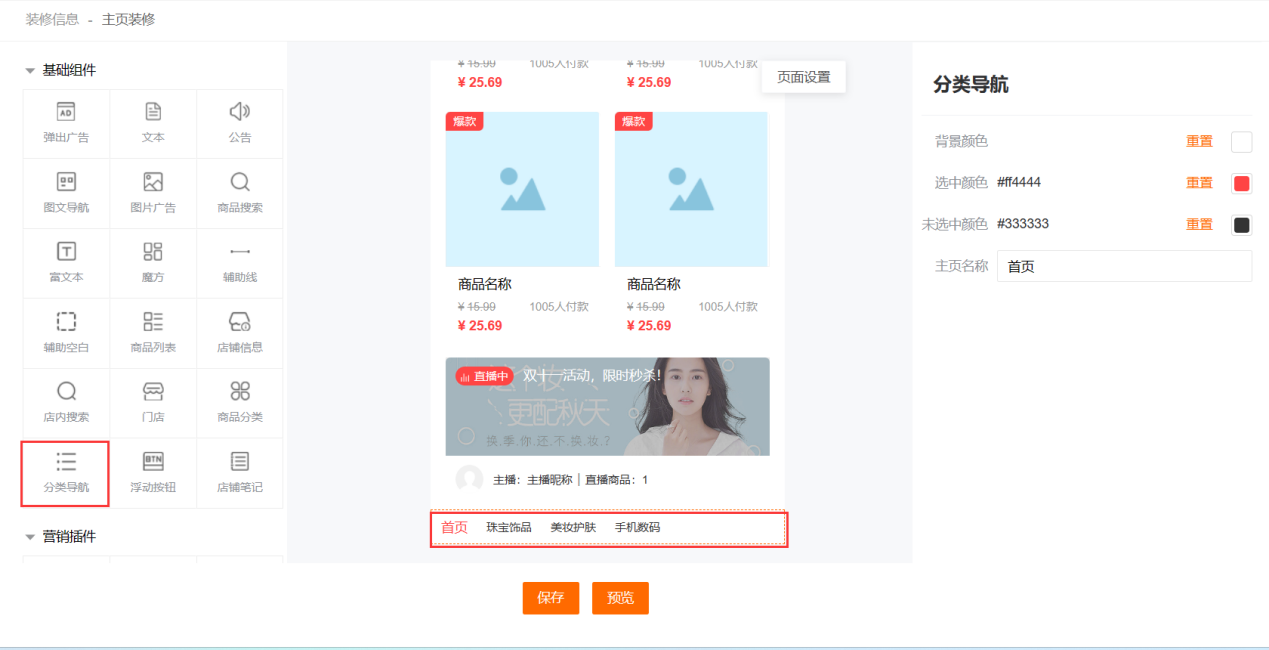The width and height of the screenshot is (1269, 650).
Task: Reset the 背景颜色 background color
Action: pos(1199,142)
